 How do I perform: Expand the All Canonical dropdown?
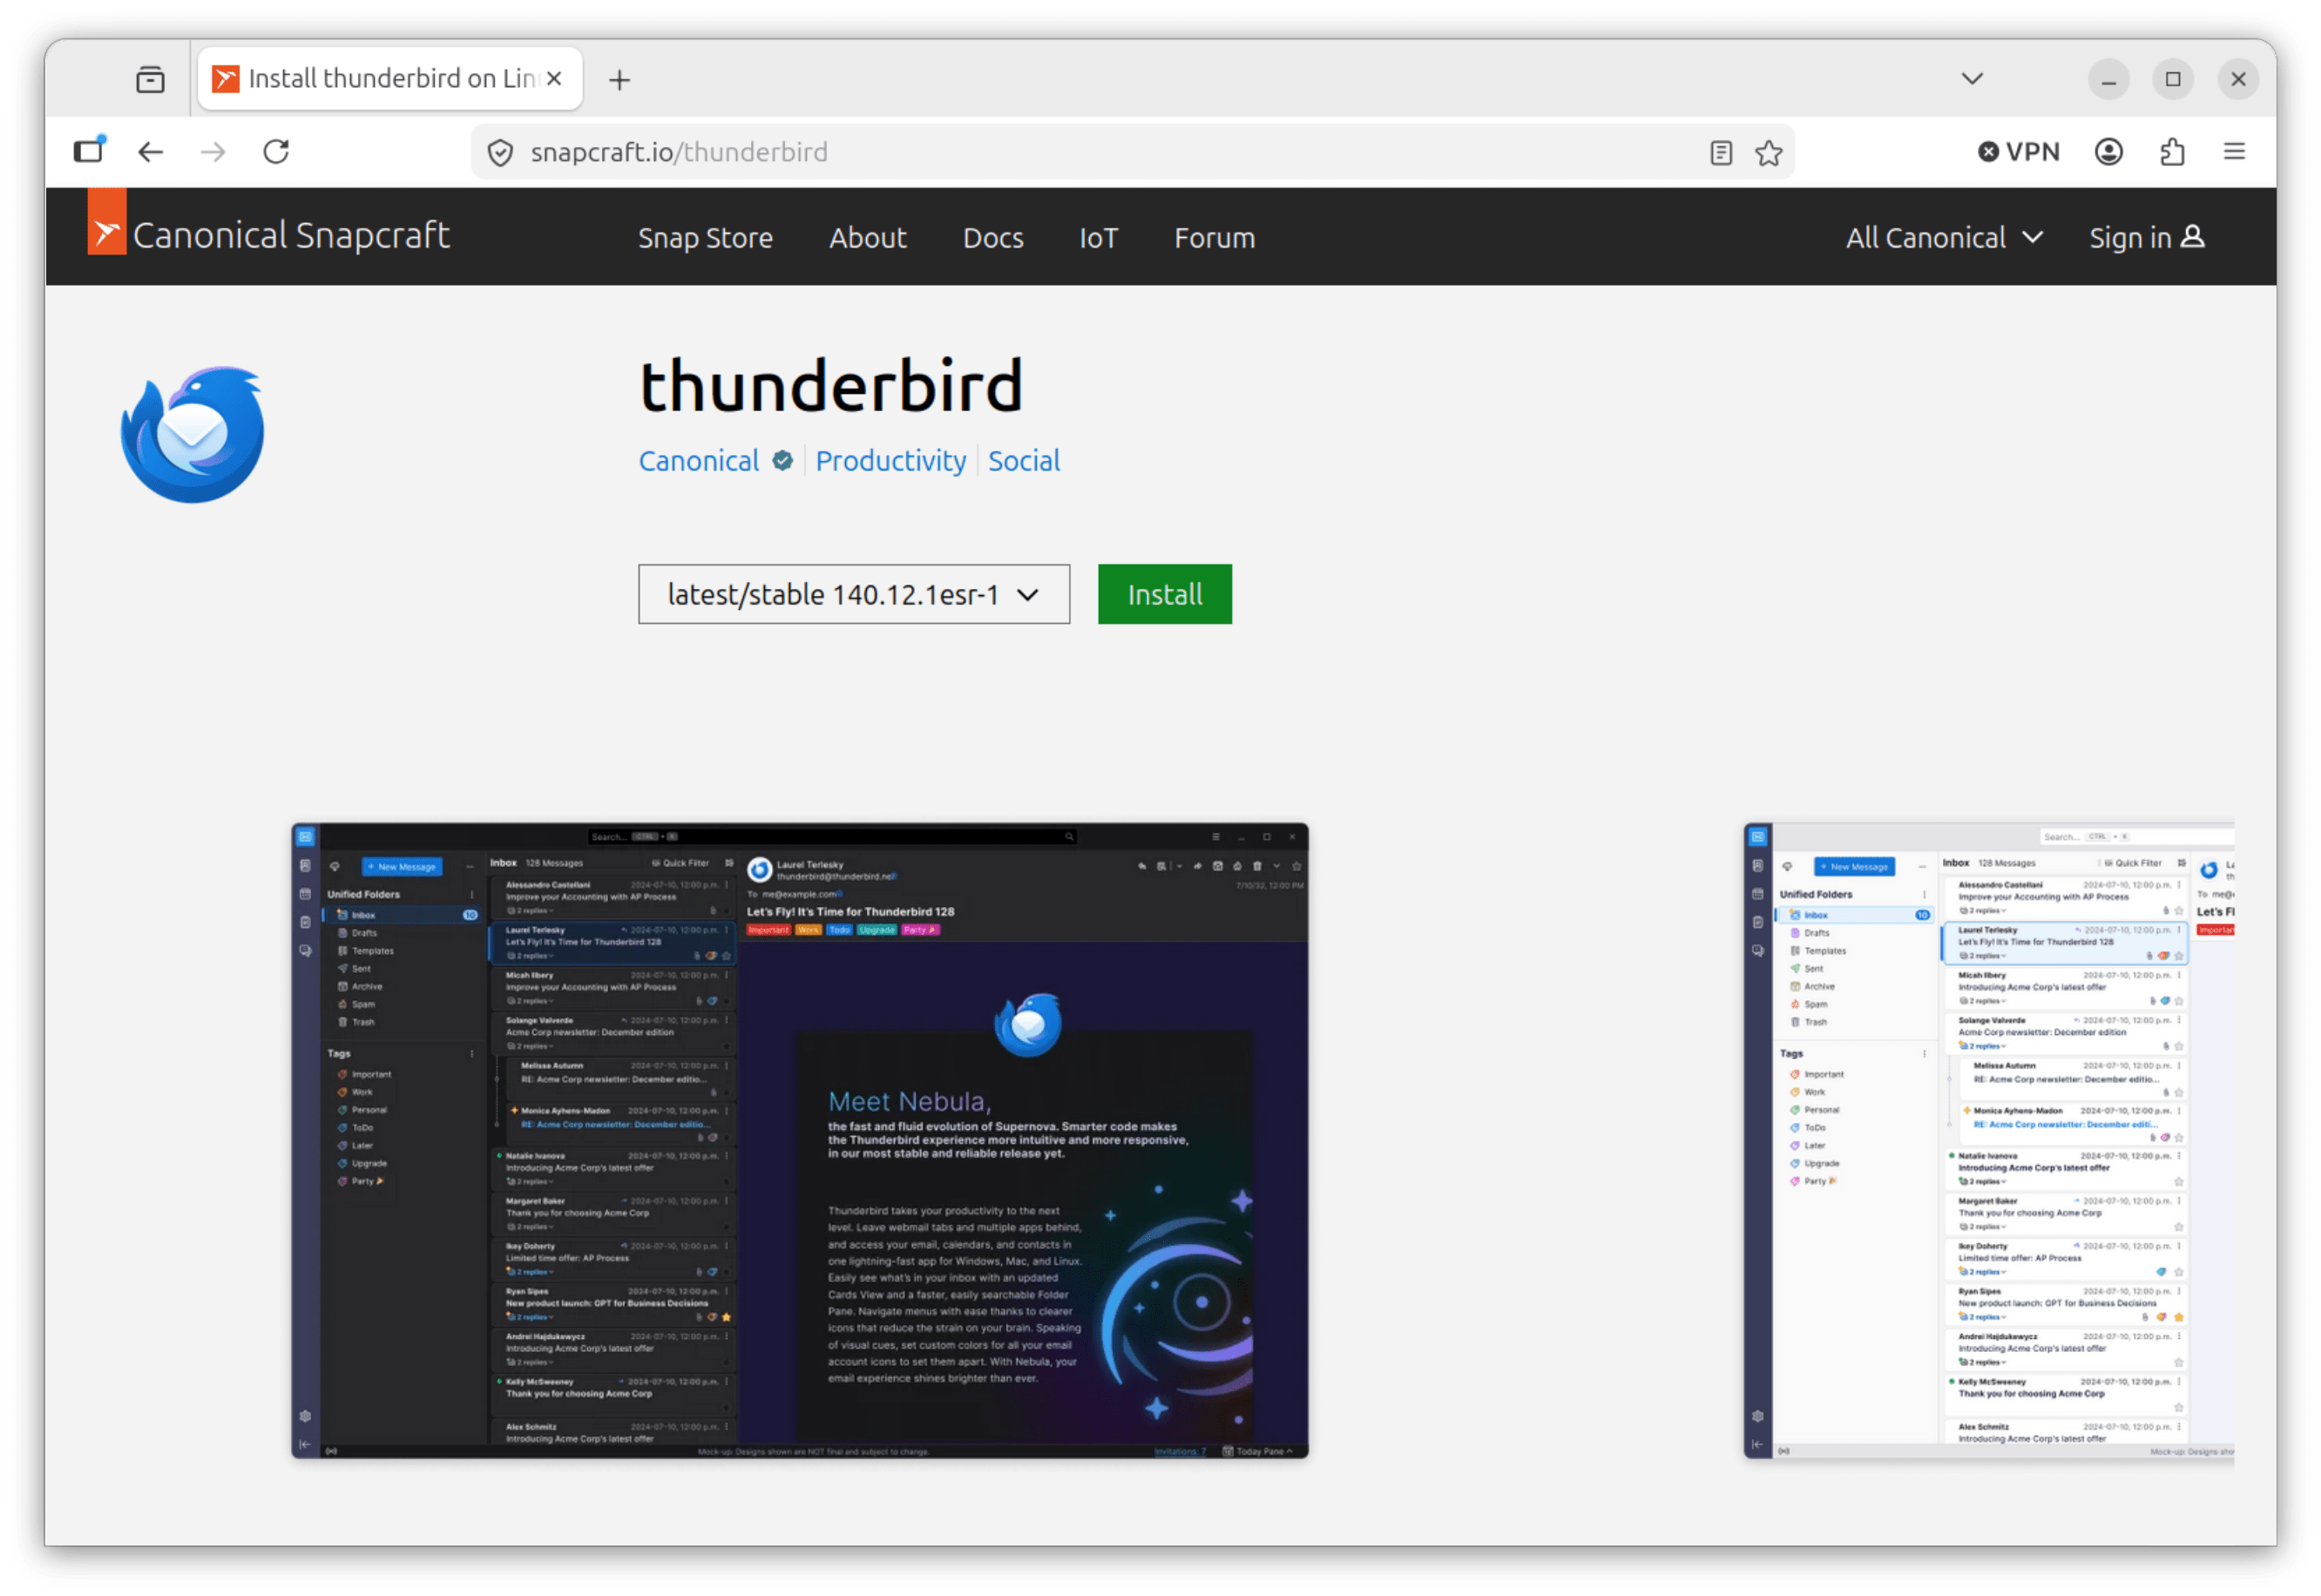[x=1944, y=238]
